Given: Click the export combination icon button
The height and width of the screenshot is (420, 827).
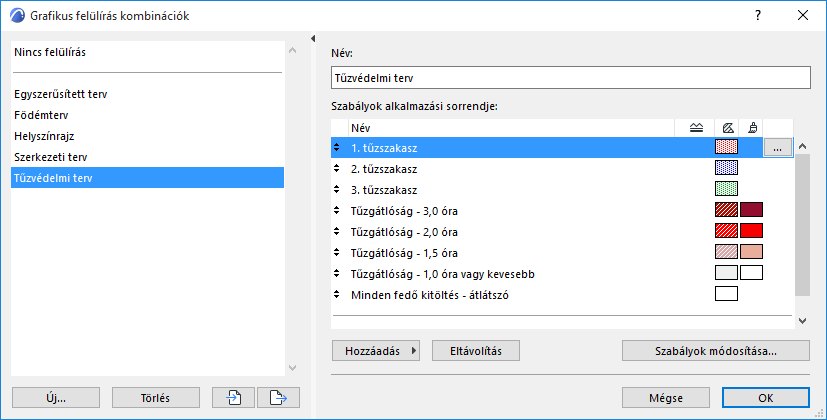Looking at the screenshot, I should 278,397.
